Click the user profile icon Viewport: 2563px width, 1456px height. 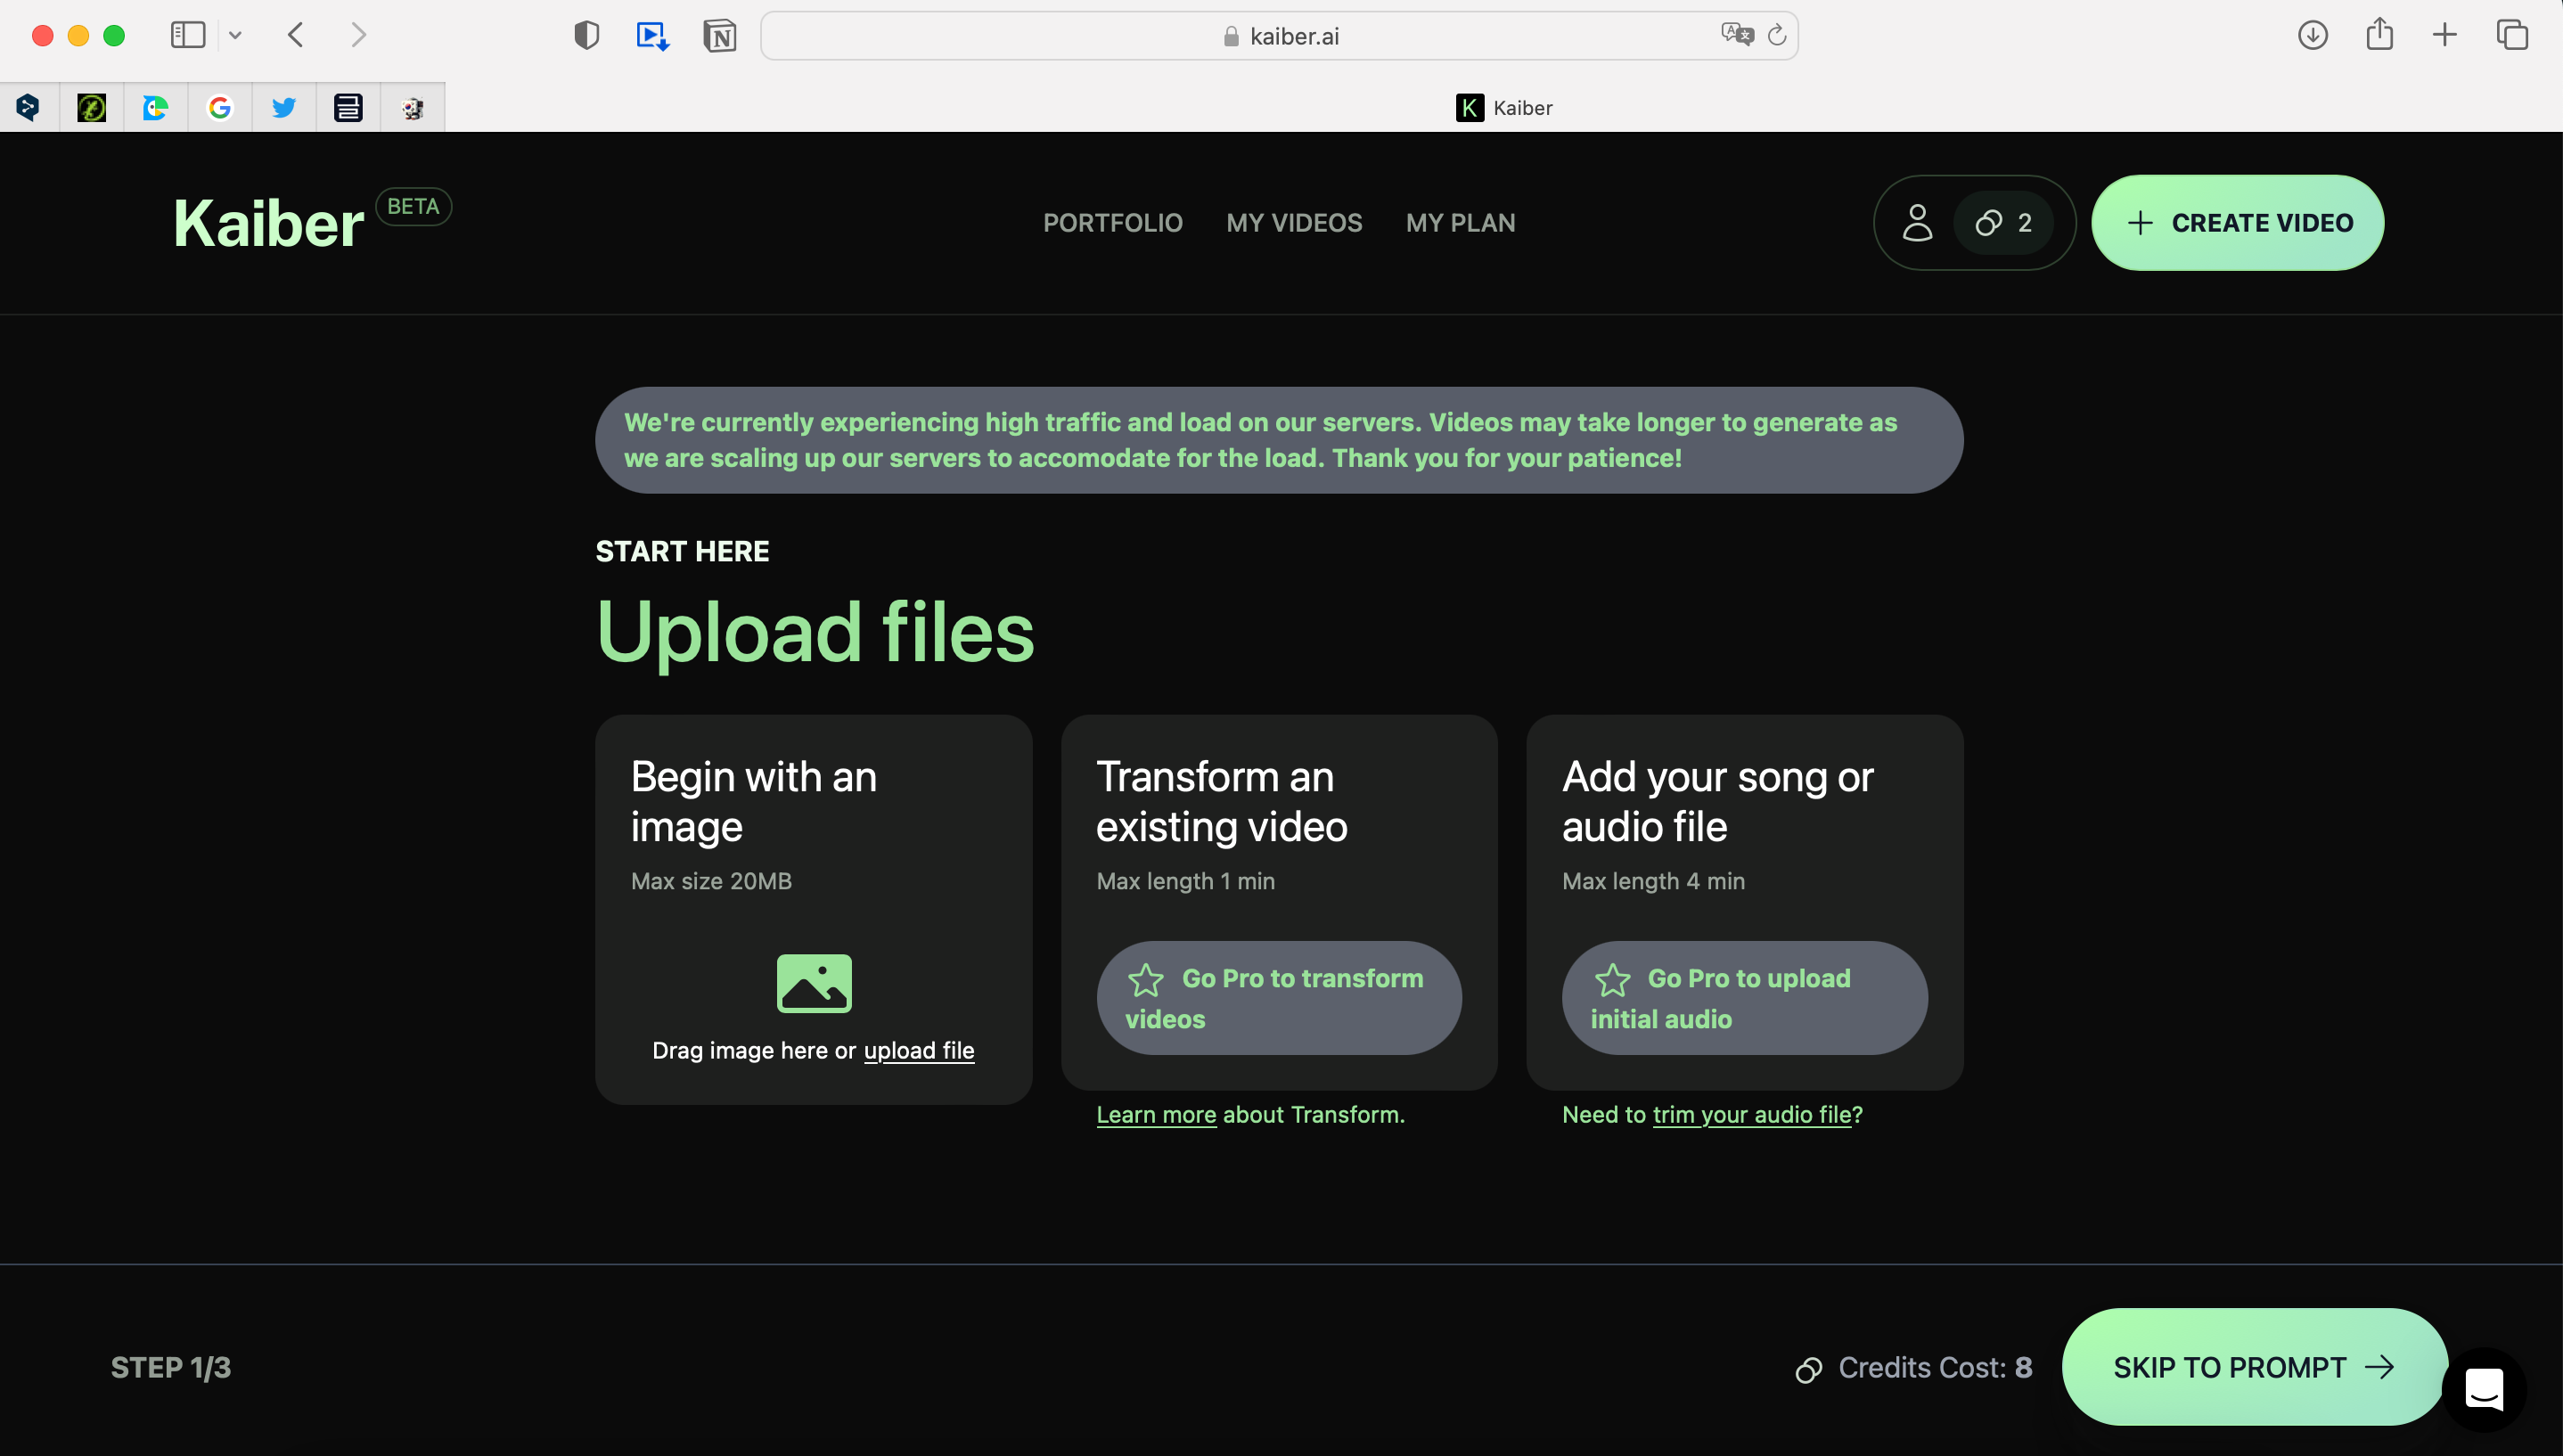[x=1916, y=222]
